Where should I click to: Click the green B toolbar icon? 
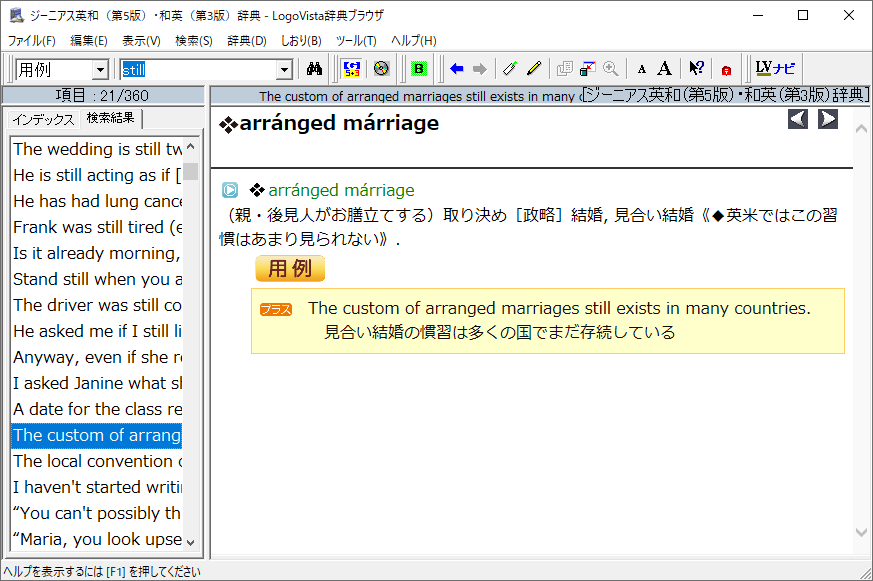419,69
